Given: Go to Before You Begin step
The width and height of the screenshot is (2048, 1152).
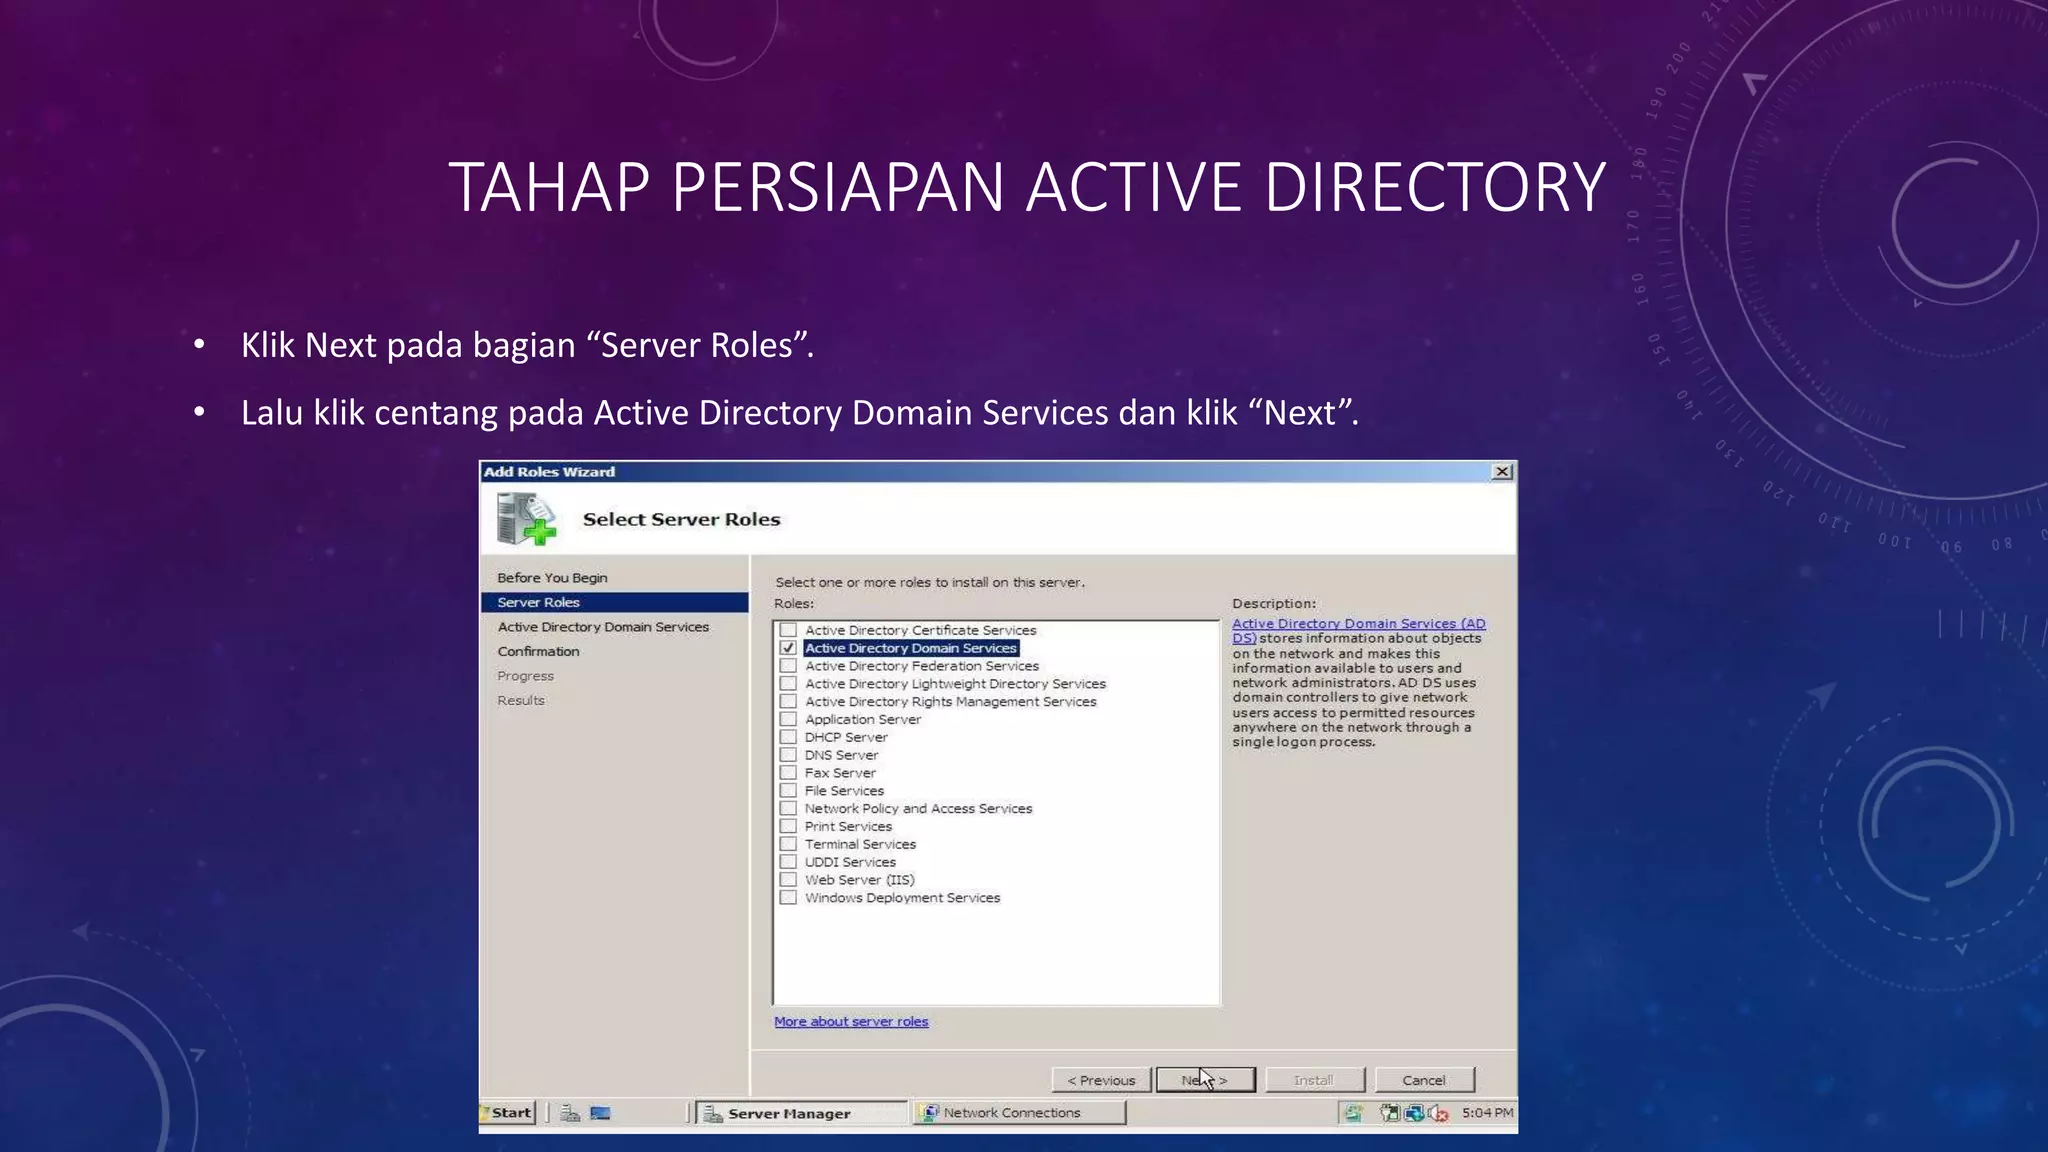Looking at the screenshot, I should tap(552, 578).
